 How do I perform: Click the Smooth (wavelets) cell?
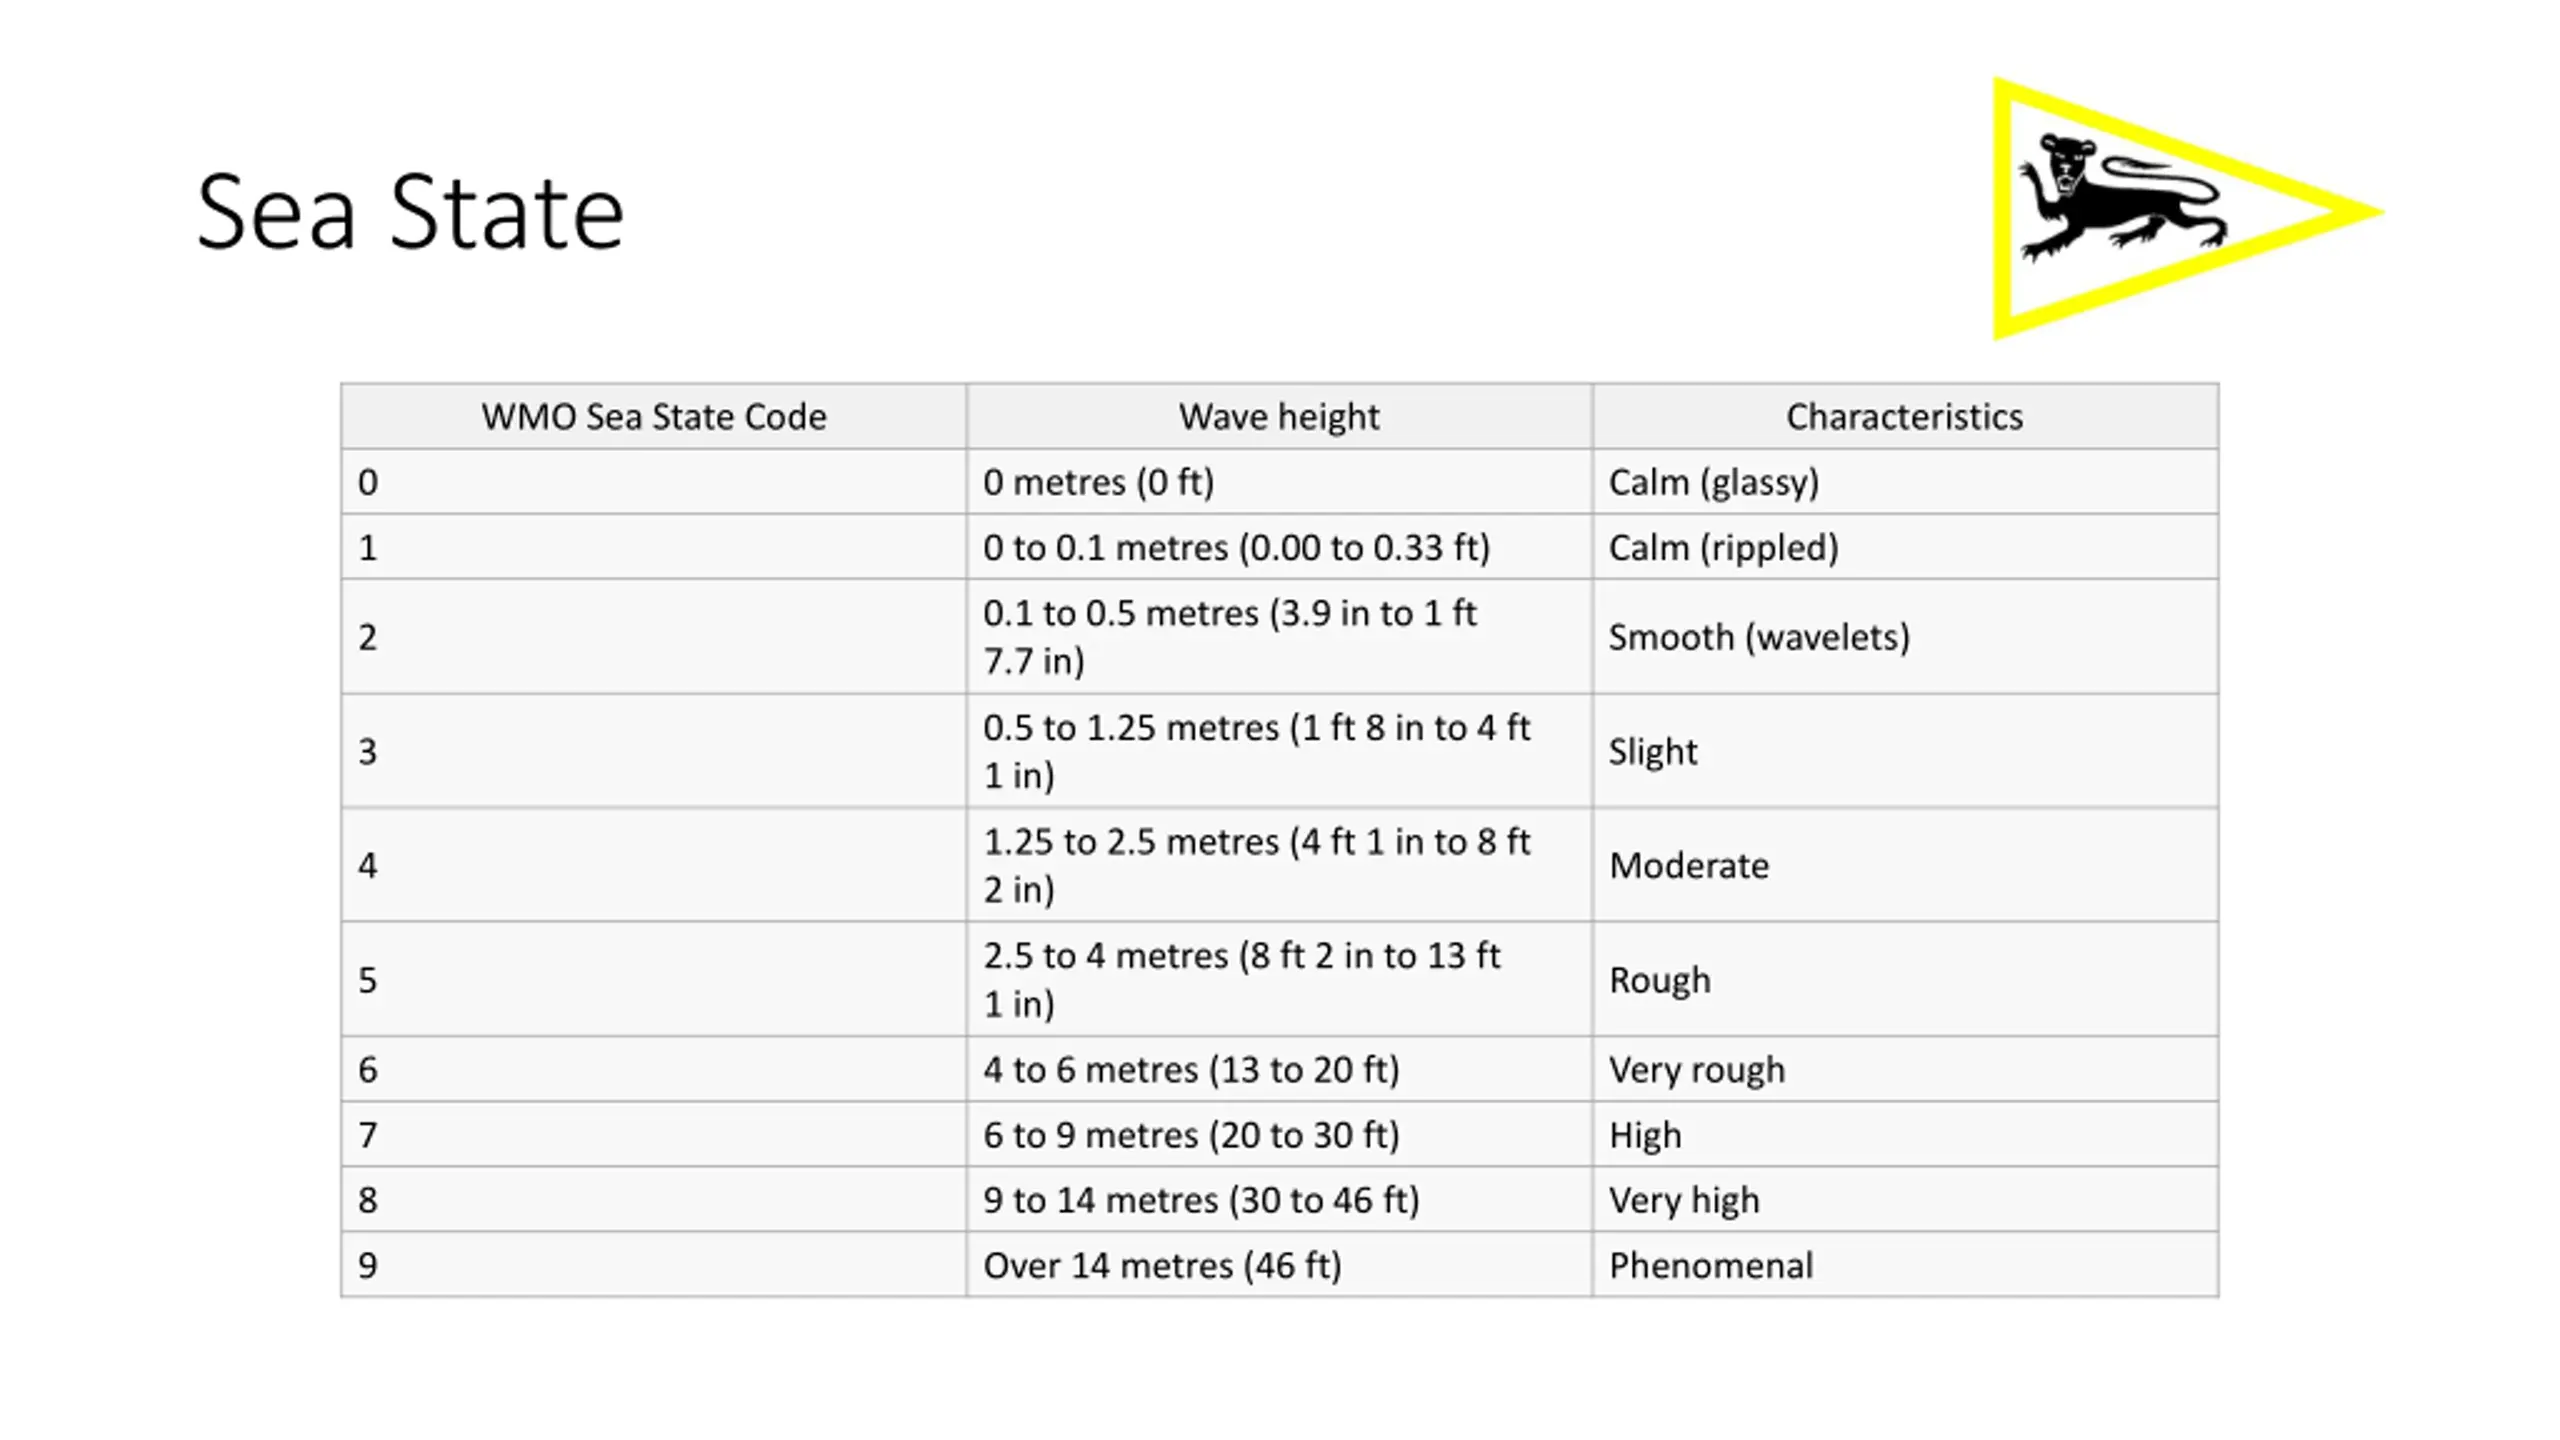(x=1905, y=637)
